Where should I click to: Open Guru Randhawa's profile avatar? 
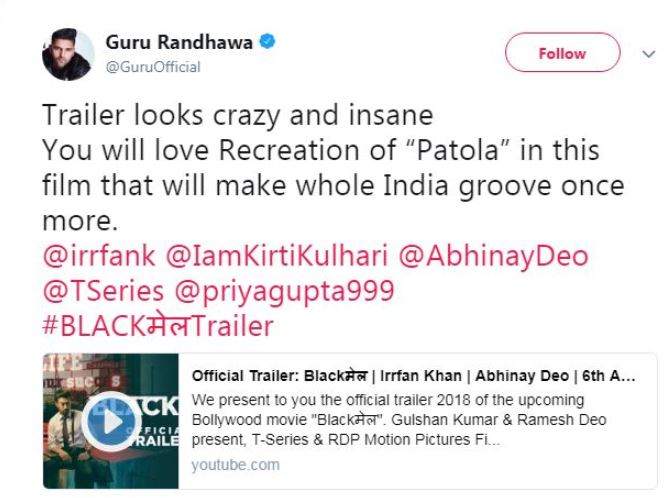point(68,54)
